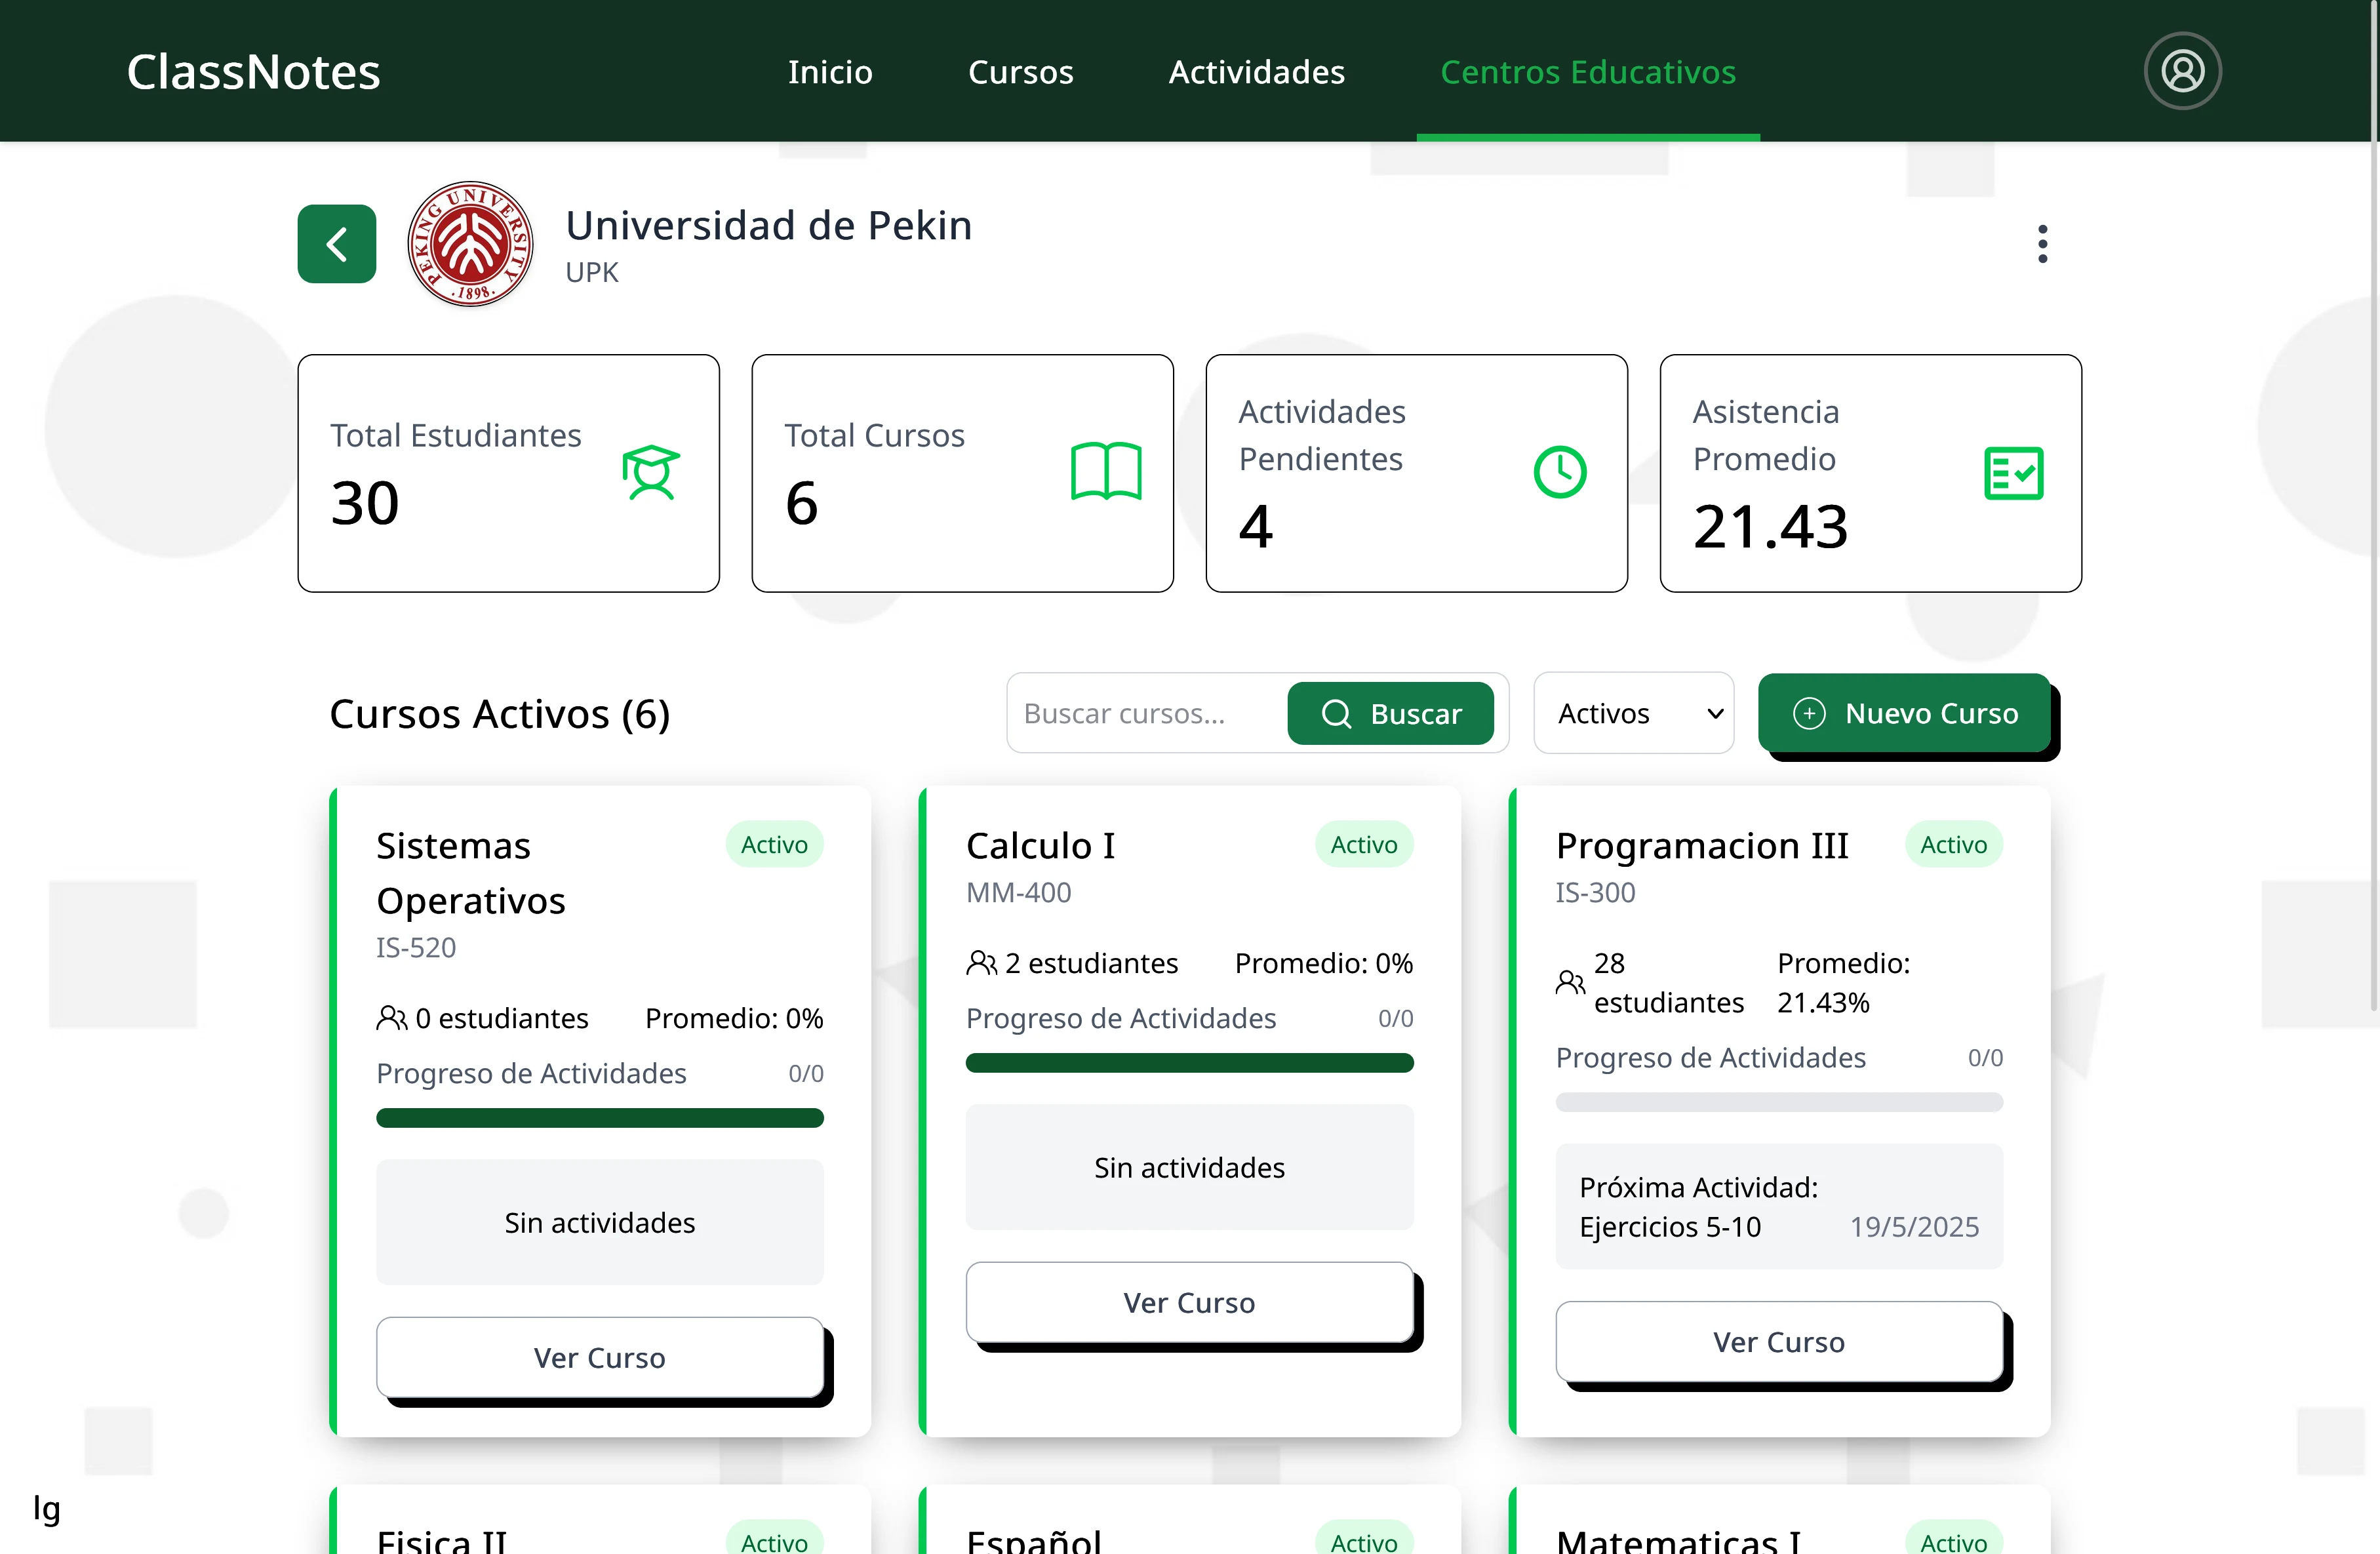Screen dimensions: 2380x1554
Task: Open Ver Curso for Programacion III
Action: [1778, 1342]
